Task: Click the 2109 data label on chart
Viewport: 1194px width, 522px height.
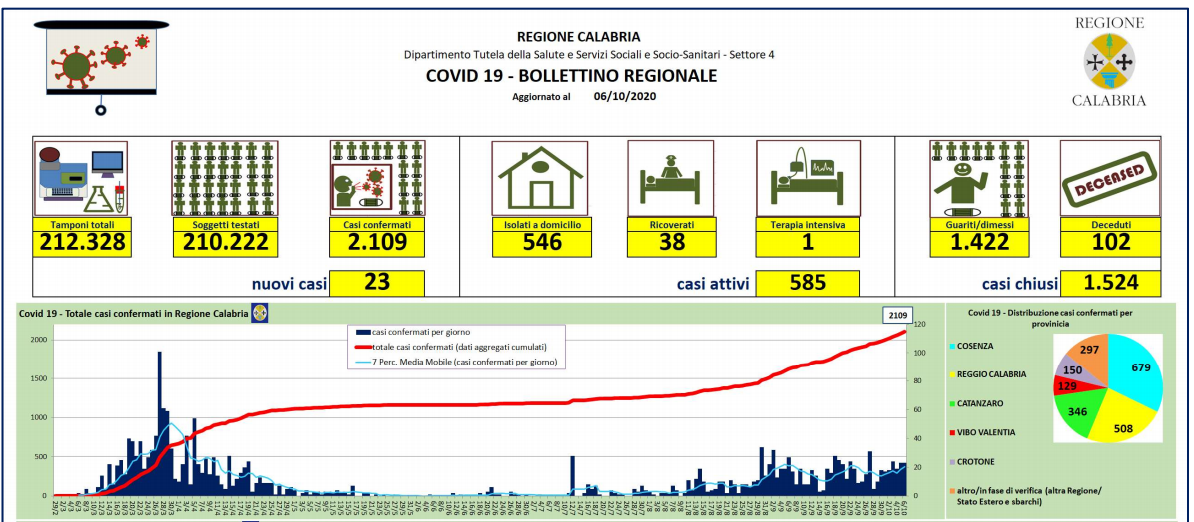Action: click(x=896, y=315)
